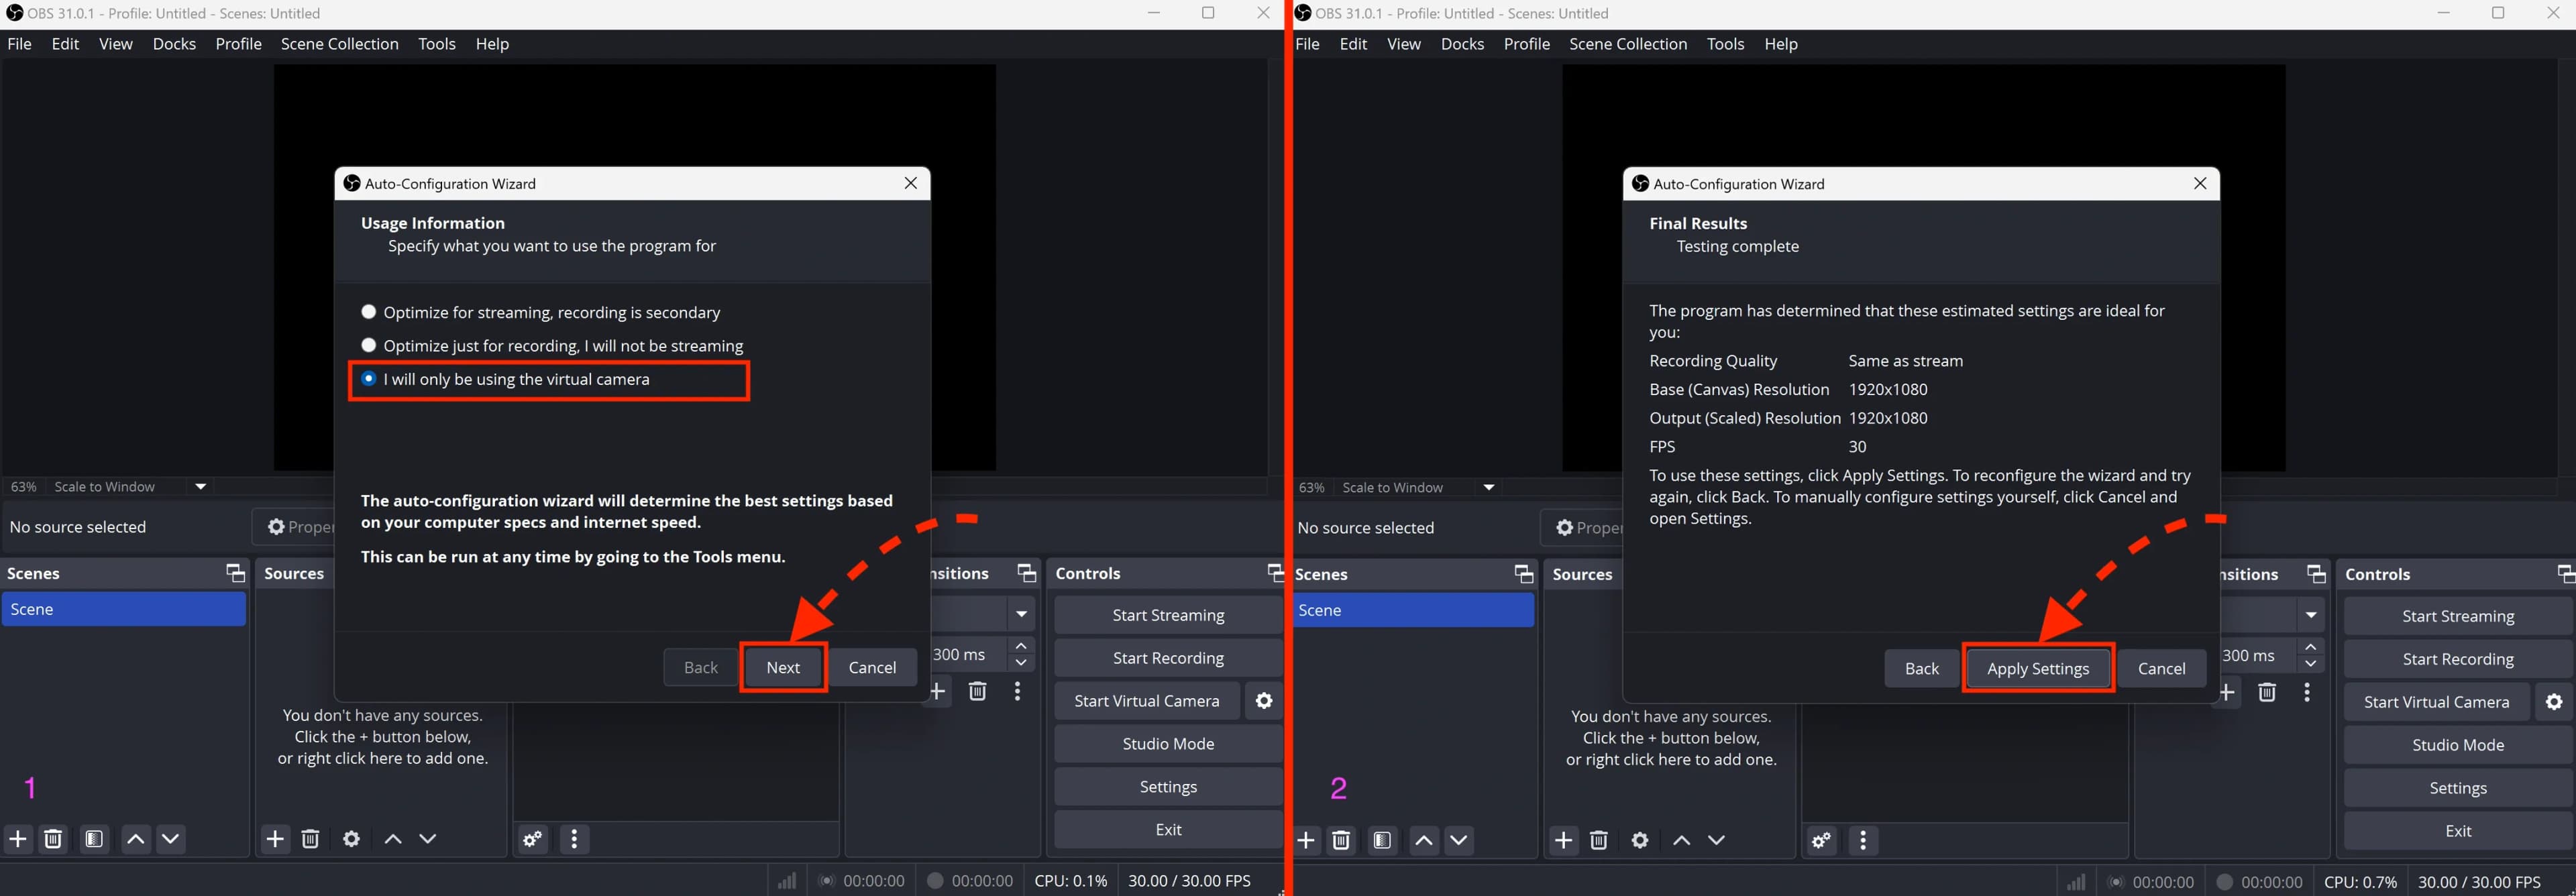Open audio mixer advanced gears icon in left window
This screenshot has height=896, width=2576.
tap(533, 838)
